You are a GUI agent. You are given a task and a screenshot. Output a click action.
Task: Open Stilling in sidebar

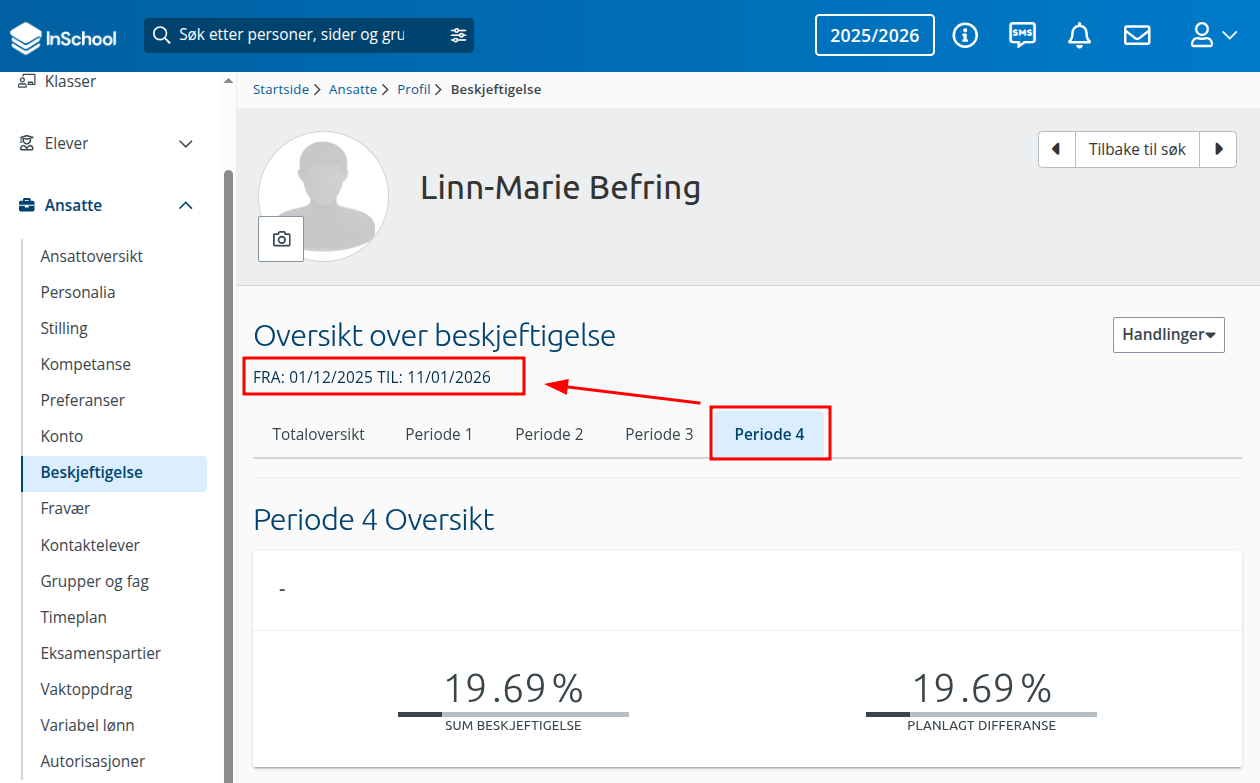[x=64, y=328]
